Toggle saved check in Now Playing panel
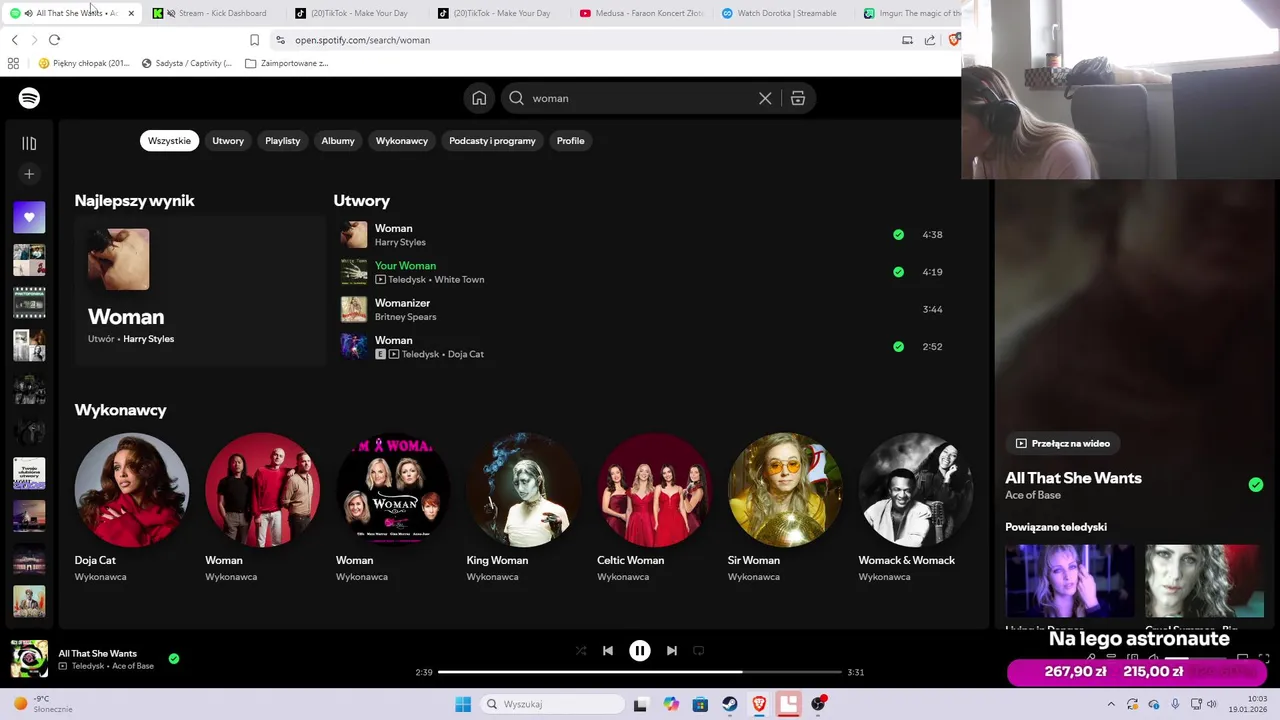The width and height of the screenshot is (1280, 720). 1256,485
